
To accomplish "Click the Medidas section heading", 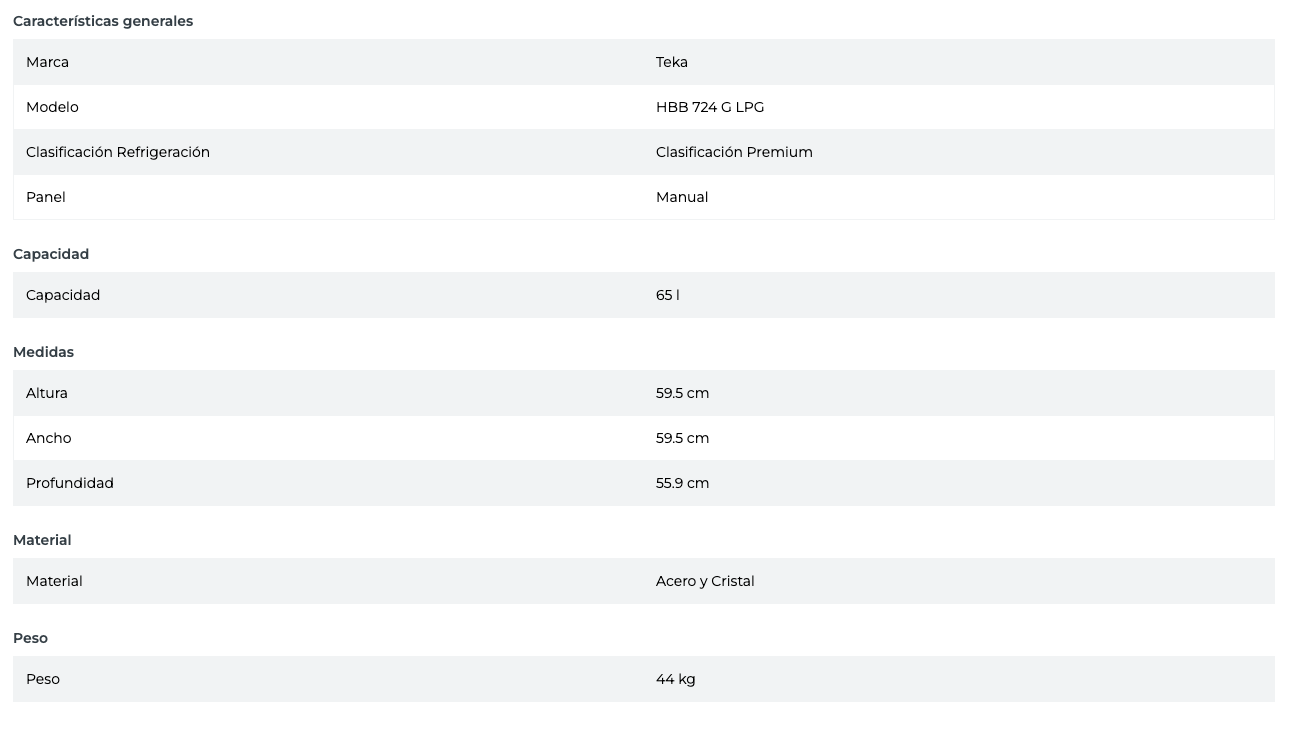I will point(43,352).
